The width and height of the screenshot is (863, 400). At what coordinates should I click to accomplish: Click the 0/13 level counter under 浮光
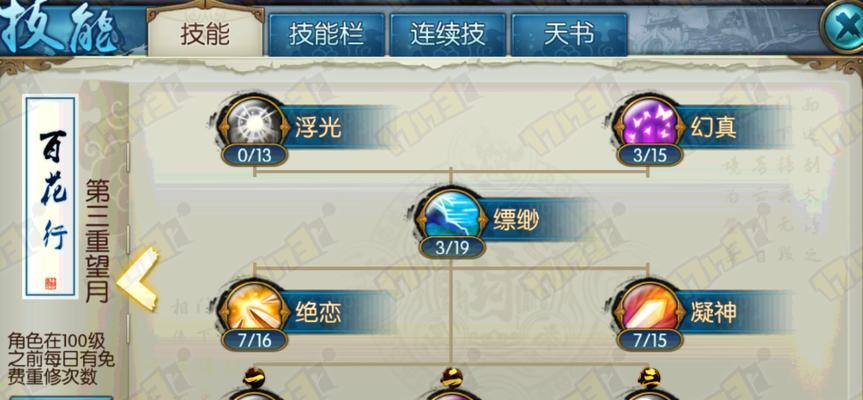click(254, 156)
